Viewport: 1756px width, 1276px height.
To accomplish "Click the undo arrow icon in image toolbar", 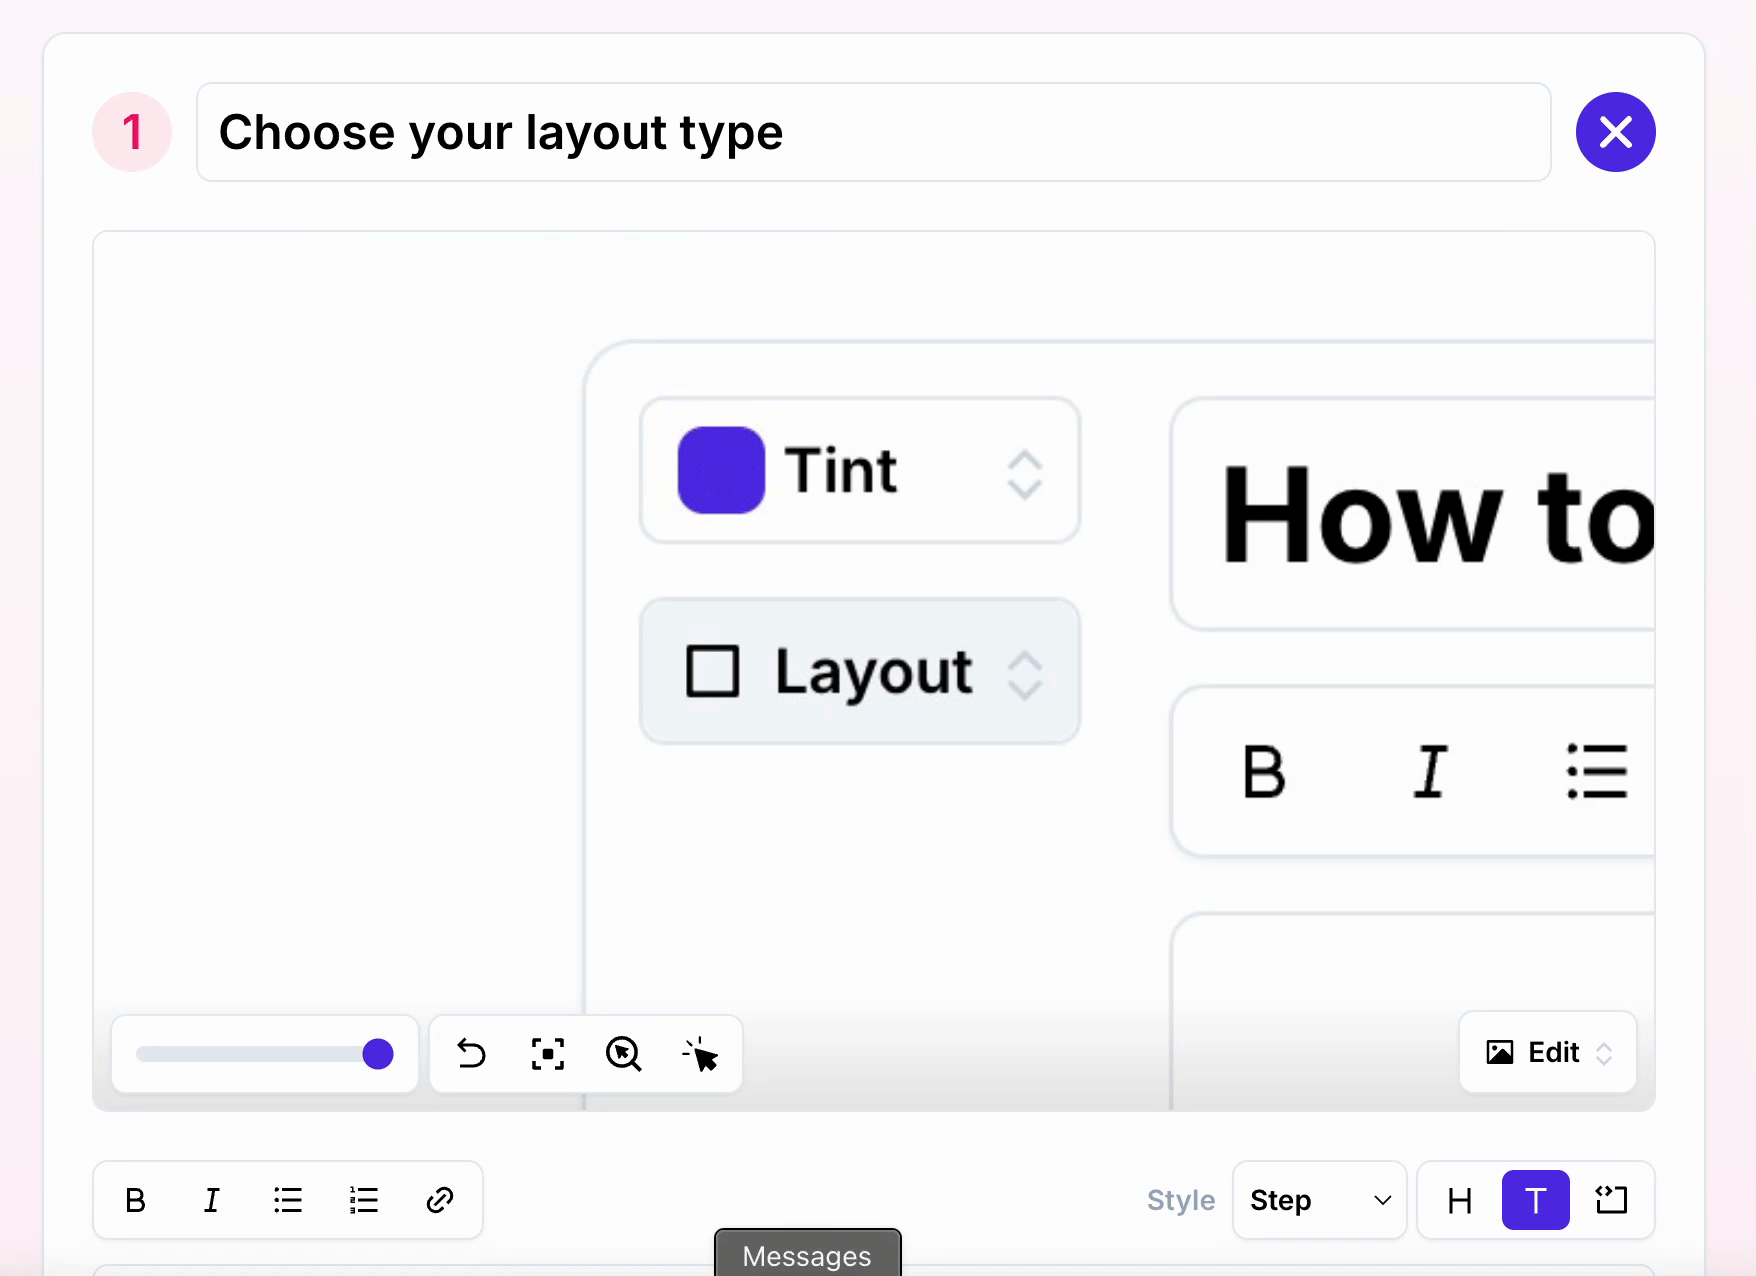I will pos(471,1054).
